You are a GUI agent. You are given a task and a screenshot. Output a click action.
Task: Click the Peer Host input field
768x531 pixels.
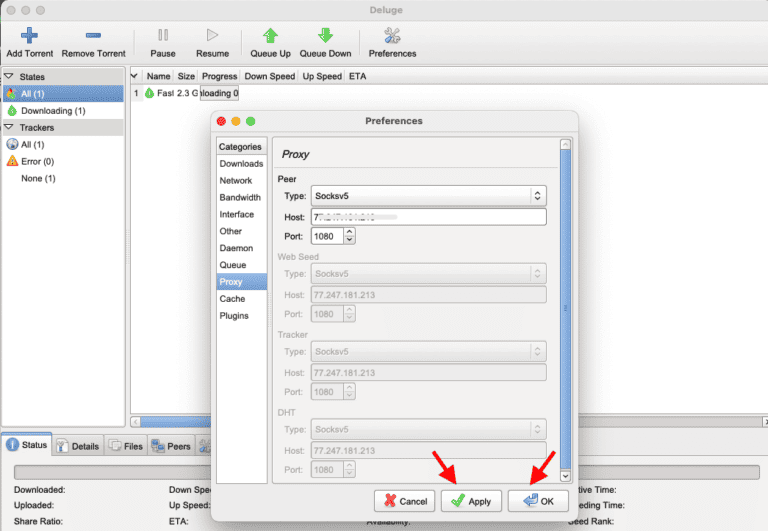(429, 217)
